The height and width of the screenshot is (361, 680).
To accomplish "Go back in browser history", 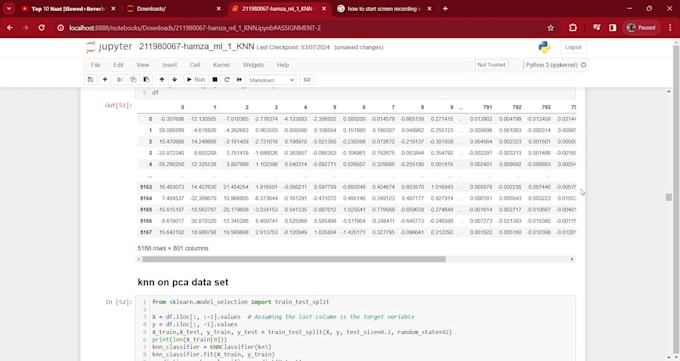I will click(x=10, y=28).
